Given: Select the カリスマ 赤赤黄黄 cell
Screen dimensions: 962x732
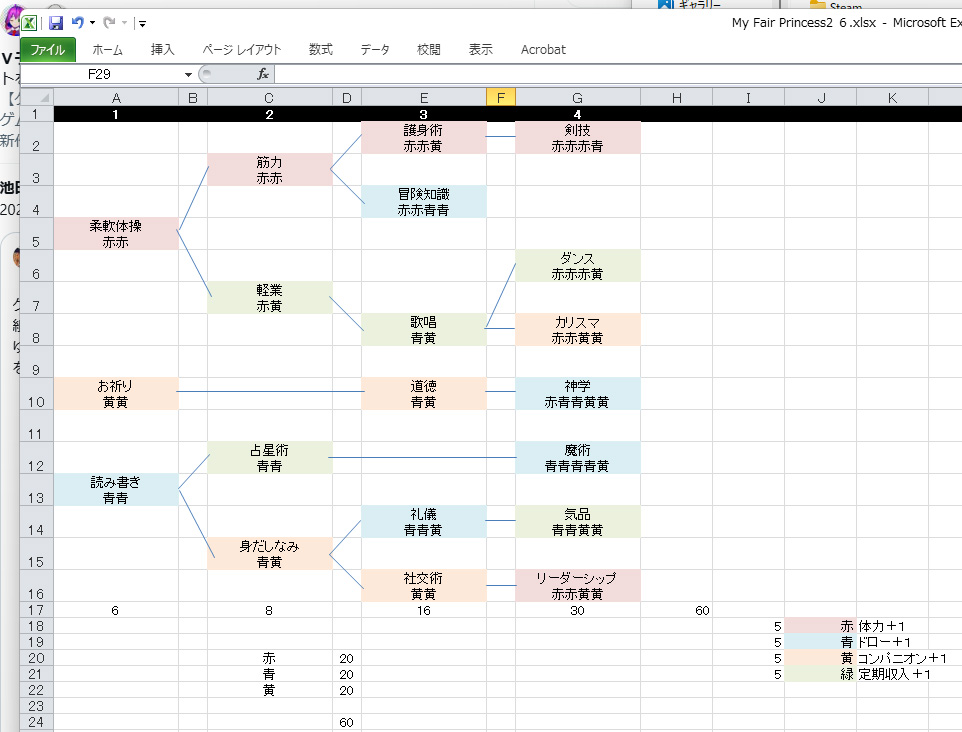Looking at the screenshot, I should coord(577,329).
